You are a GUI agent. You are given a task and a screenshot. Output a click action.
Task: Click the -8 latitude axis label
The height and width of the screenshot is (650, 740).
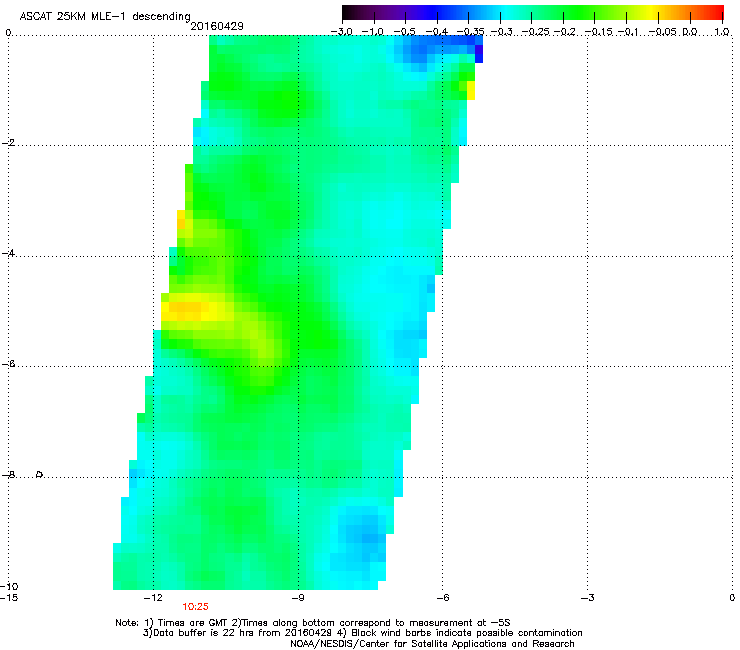coord(8,475)
